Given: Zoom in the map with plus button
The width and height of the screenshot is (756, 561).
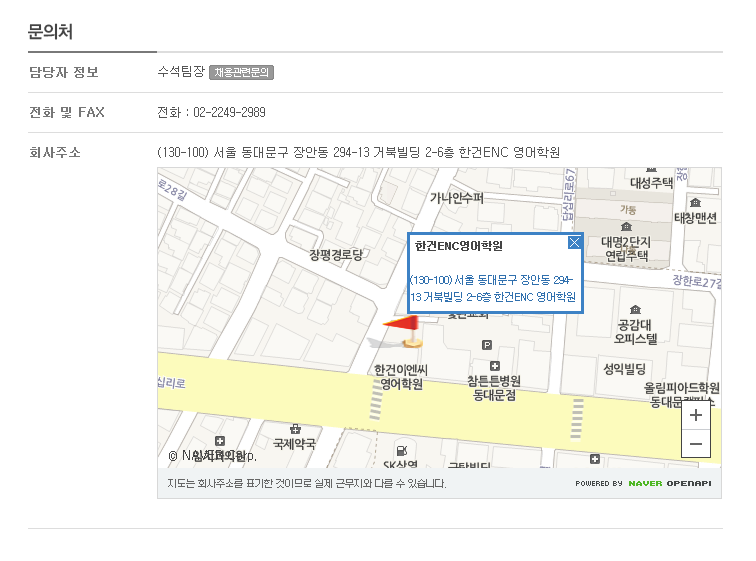Looking at the screenshot, I should pos(696,415).
